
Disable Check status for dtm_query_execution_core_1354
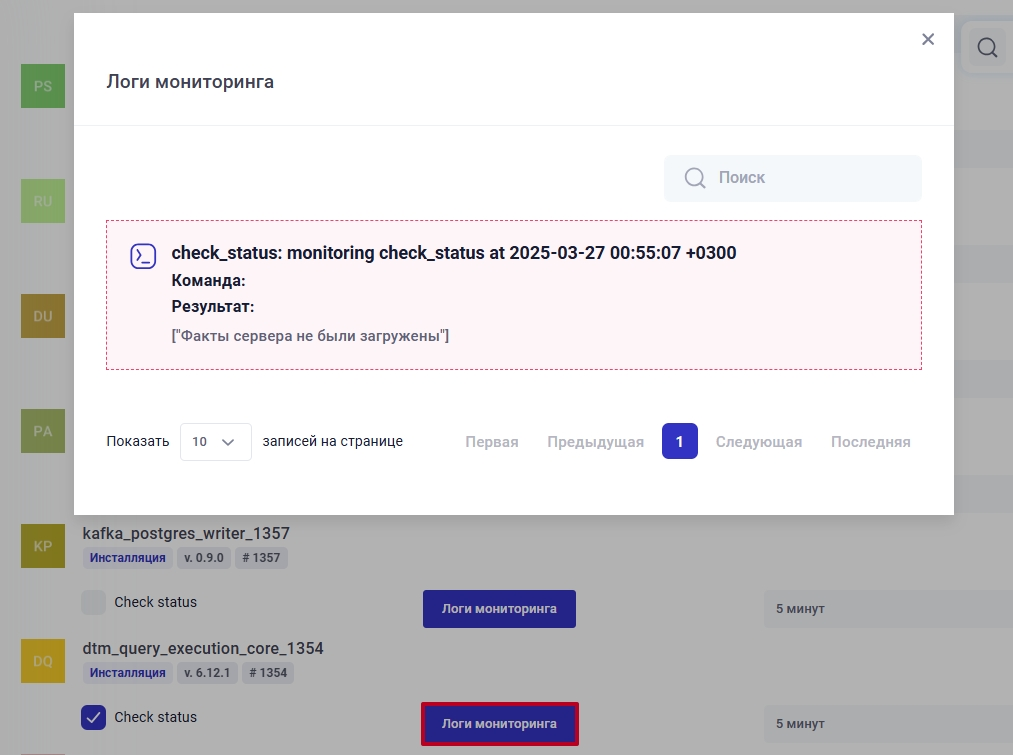(93, 717)
